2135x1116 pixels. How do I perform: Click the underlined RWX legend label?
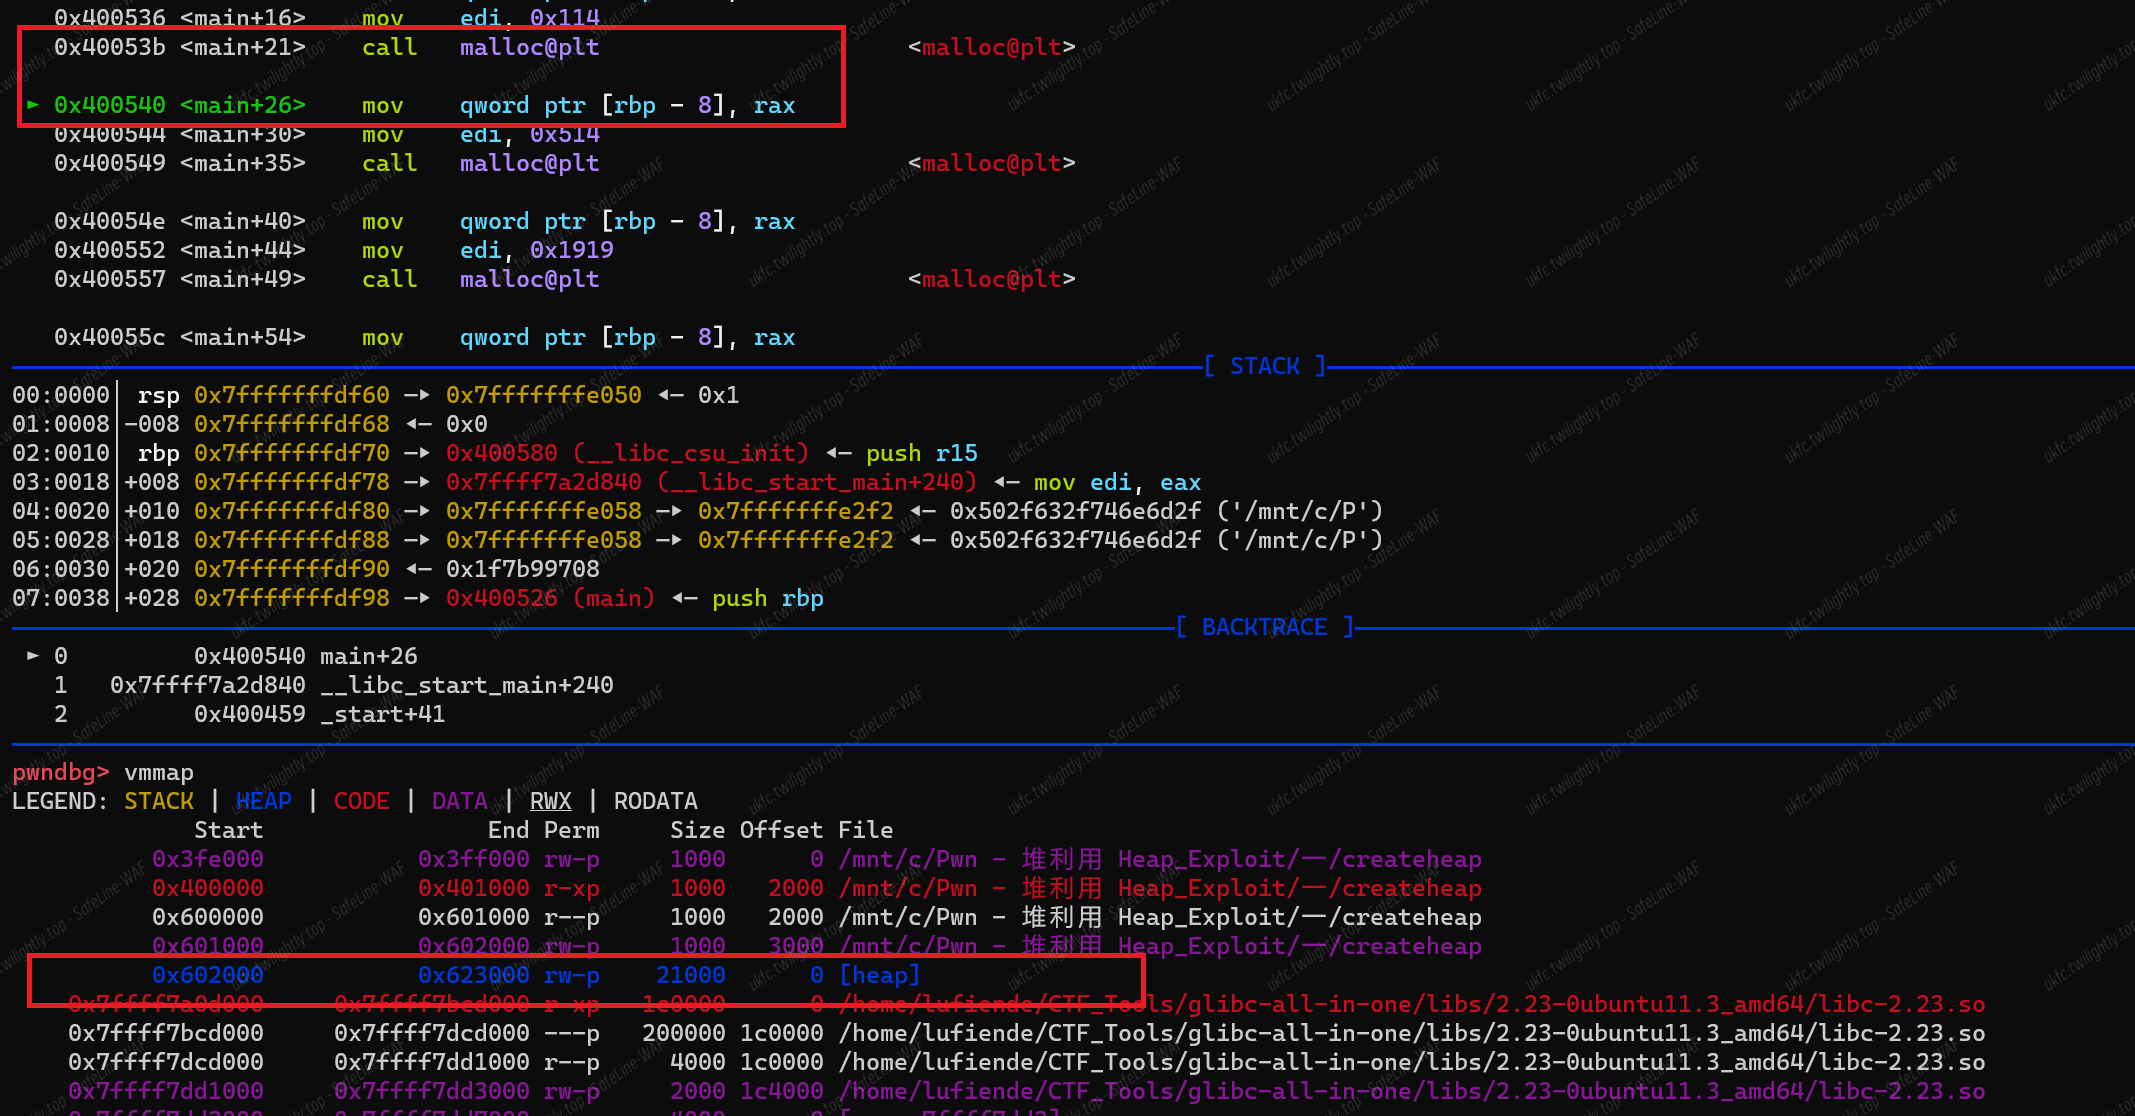(x=550, y=801)
